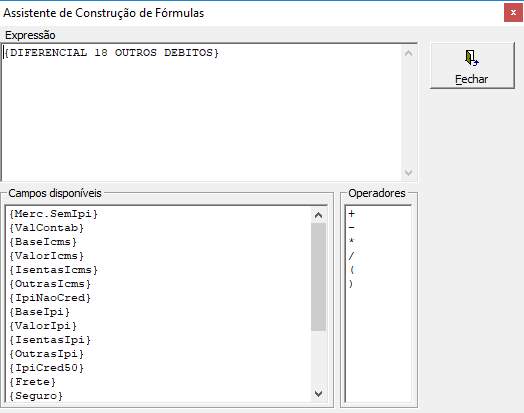The width and height of the screenshot is (524, 413).
Task: Choose the plus (+) operator
Action: tap(352, 214)
